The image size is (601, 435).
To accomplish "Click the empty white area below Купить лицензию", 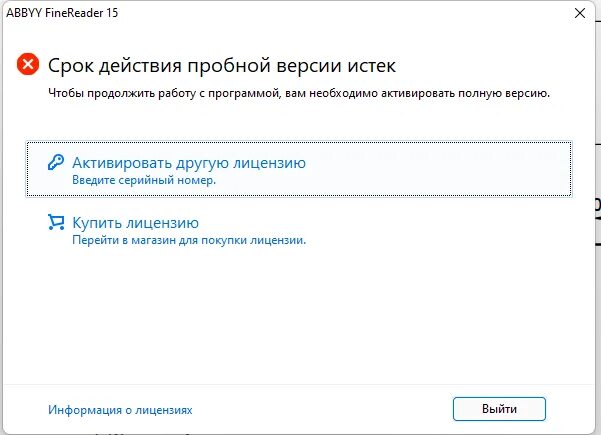I will coord(299,314).
